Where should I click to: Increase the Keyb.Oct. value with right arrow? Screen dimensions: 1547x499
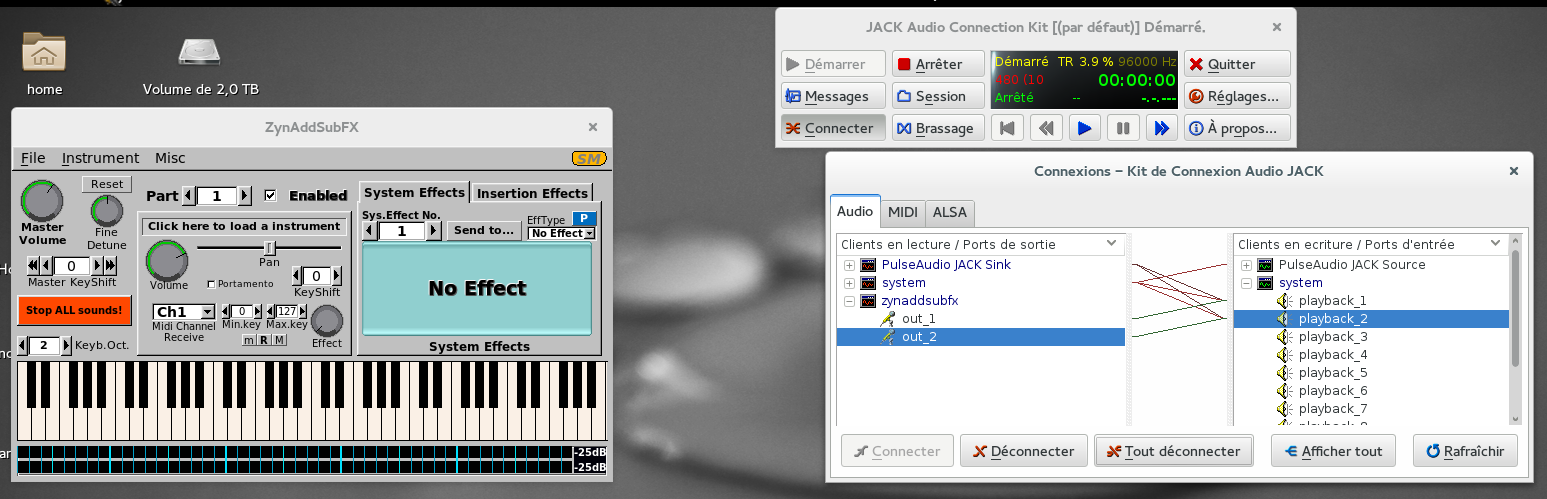66,346
